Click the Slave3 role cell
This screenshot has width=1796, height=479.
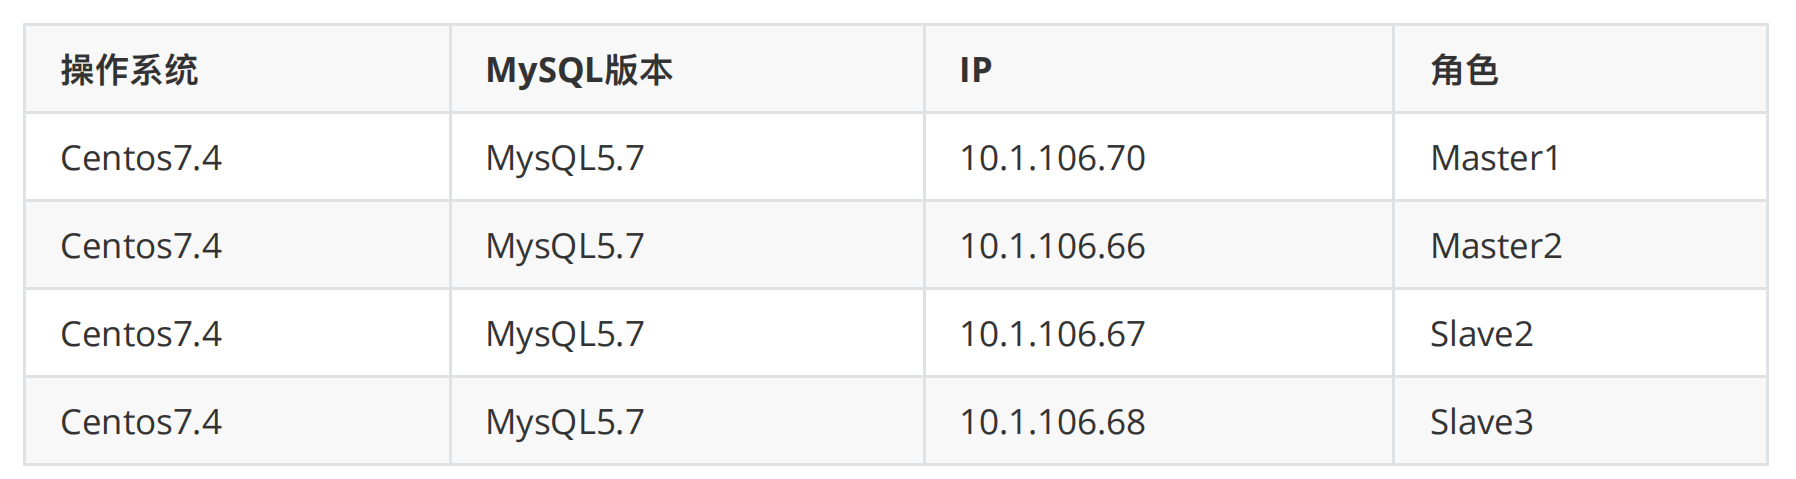(1481, 422)
